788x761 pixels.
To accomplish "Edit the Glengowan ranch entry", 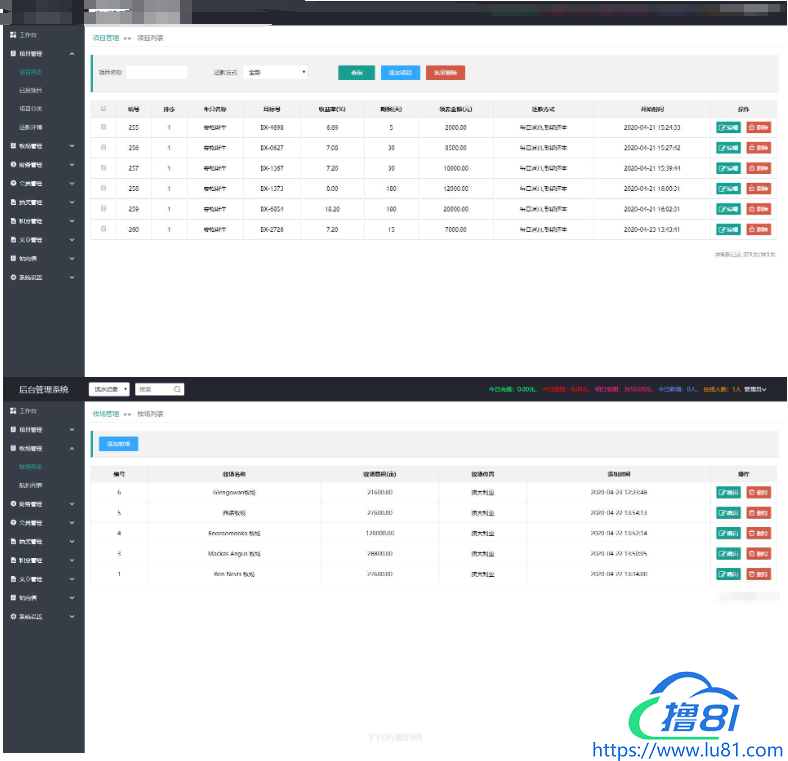I will 728,492.
